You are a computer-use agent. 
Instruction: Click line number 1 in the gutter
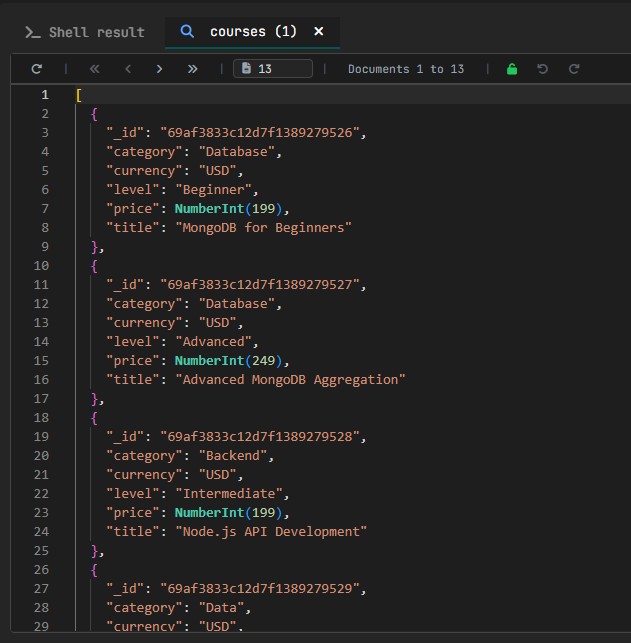click(45, 95)
